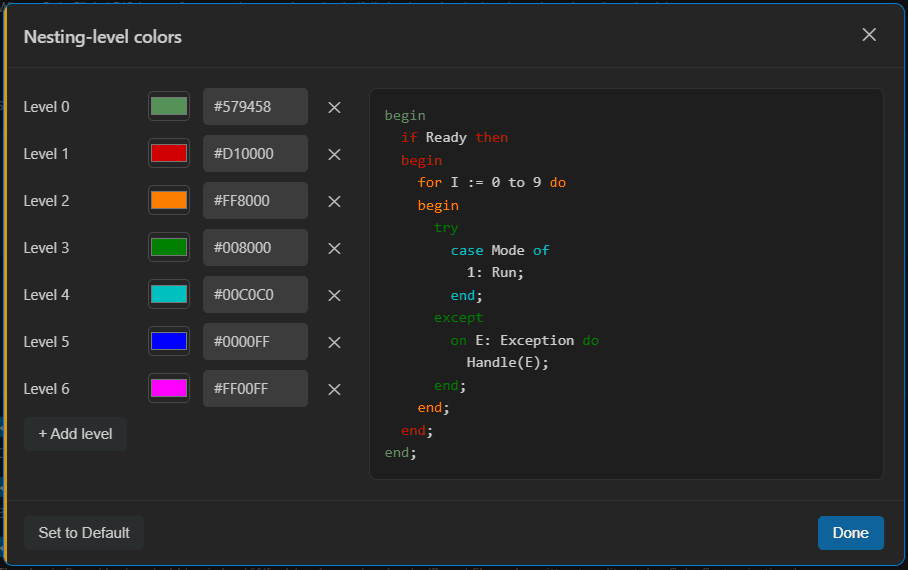Remove the Level 1 color row
Image resolution: width=908 pixels, height=570 pixels.
pos(334,154)
